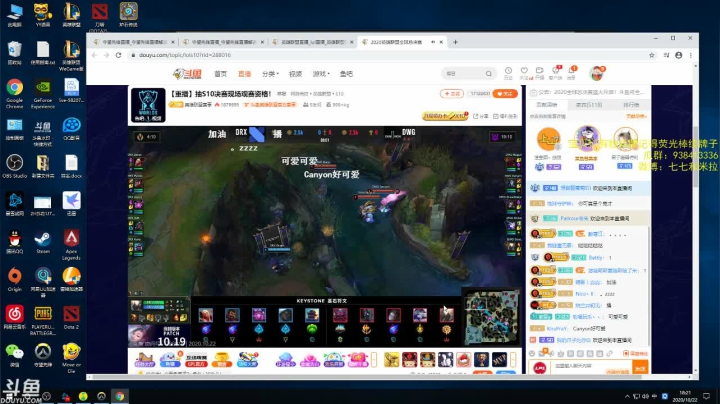
Task: Open the emoji picker below the chat
Action: (532, 354)
